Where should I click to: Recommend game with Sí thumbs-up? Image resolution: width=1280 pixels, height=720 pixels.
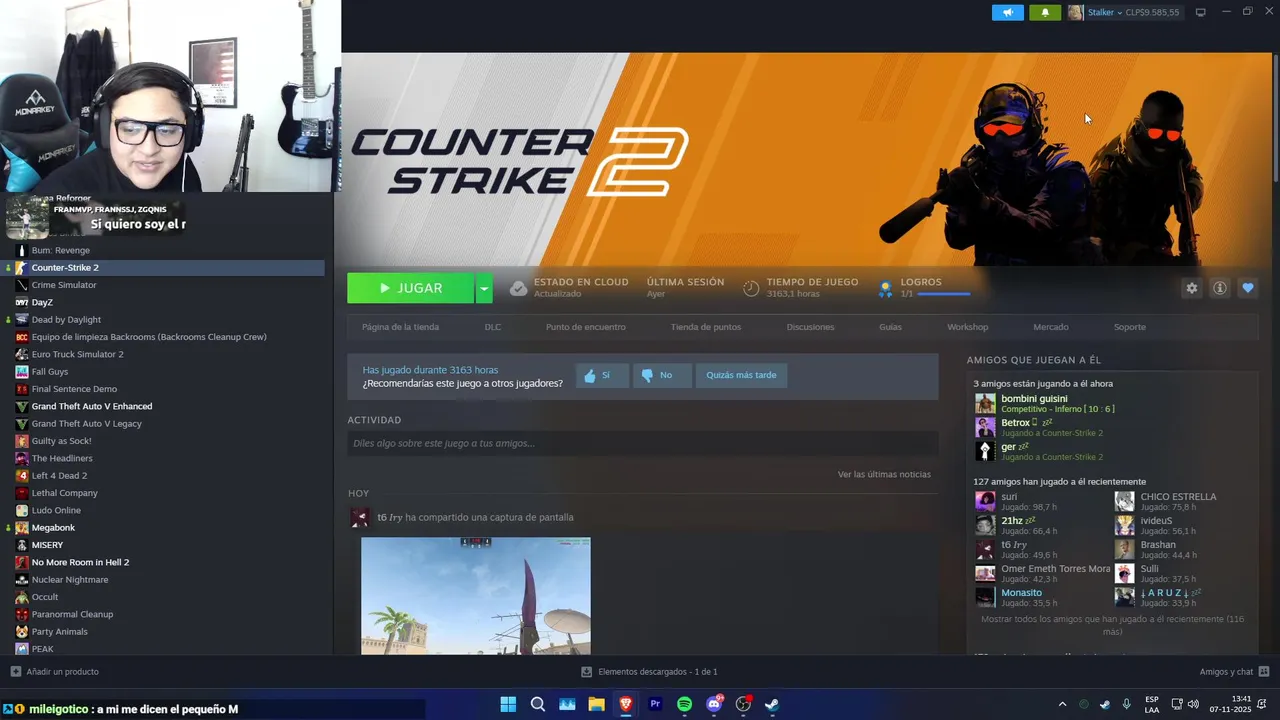pyautogui.click(x=602, y=375)
